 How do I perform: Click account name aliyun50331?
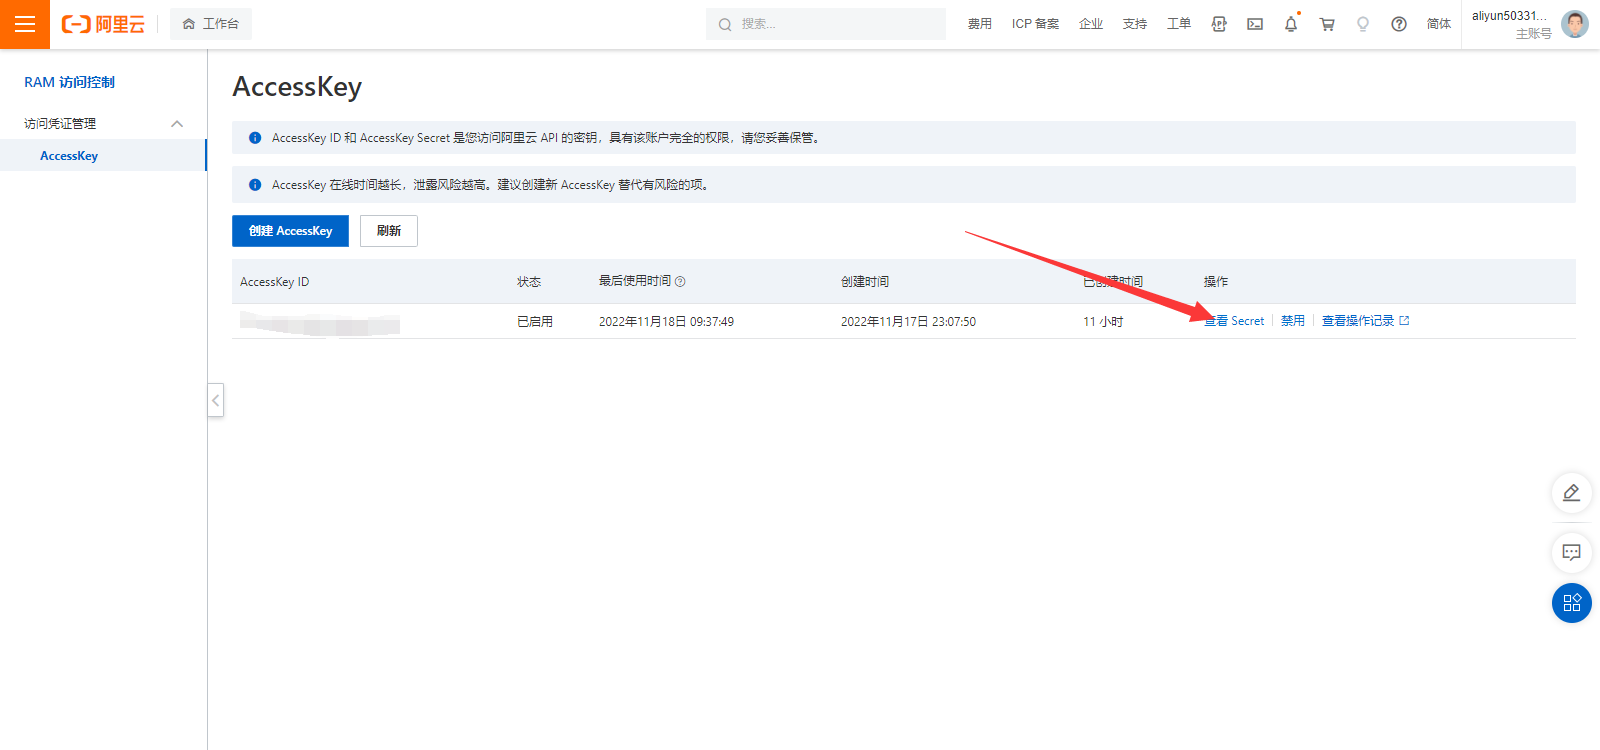click(x=1509, y=16)
